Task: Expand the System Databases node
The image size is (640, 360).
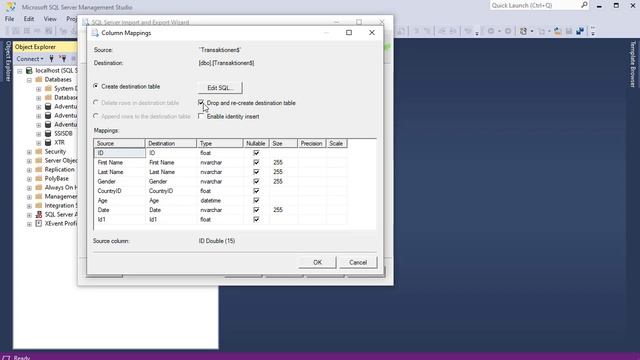Action: coord(39,89)
